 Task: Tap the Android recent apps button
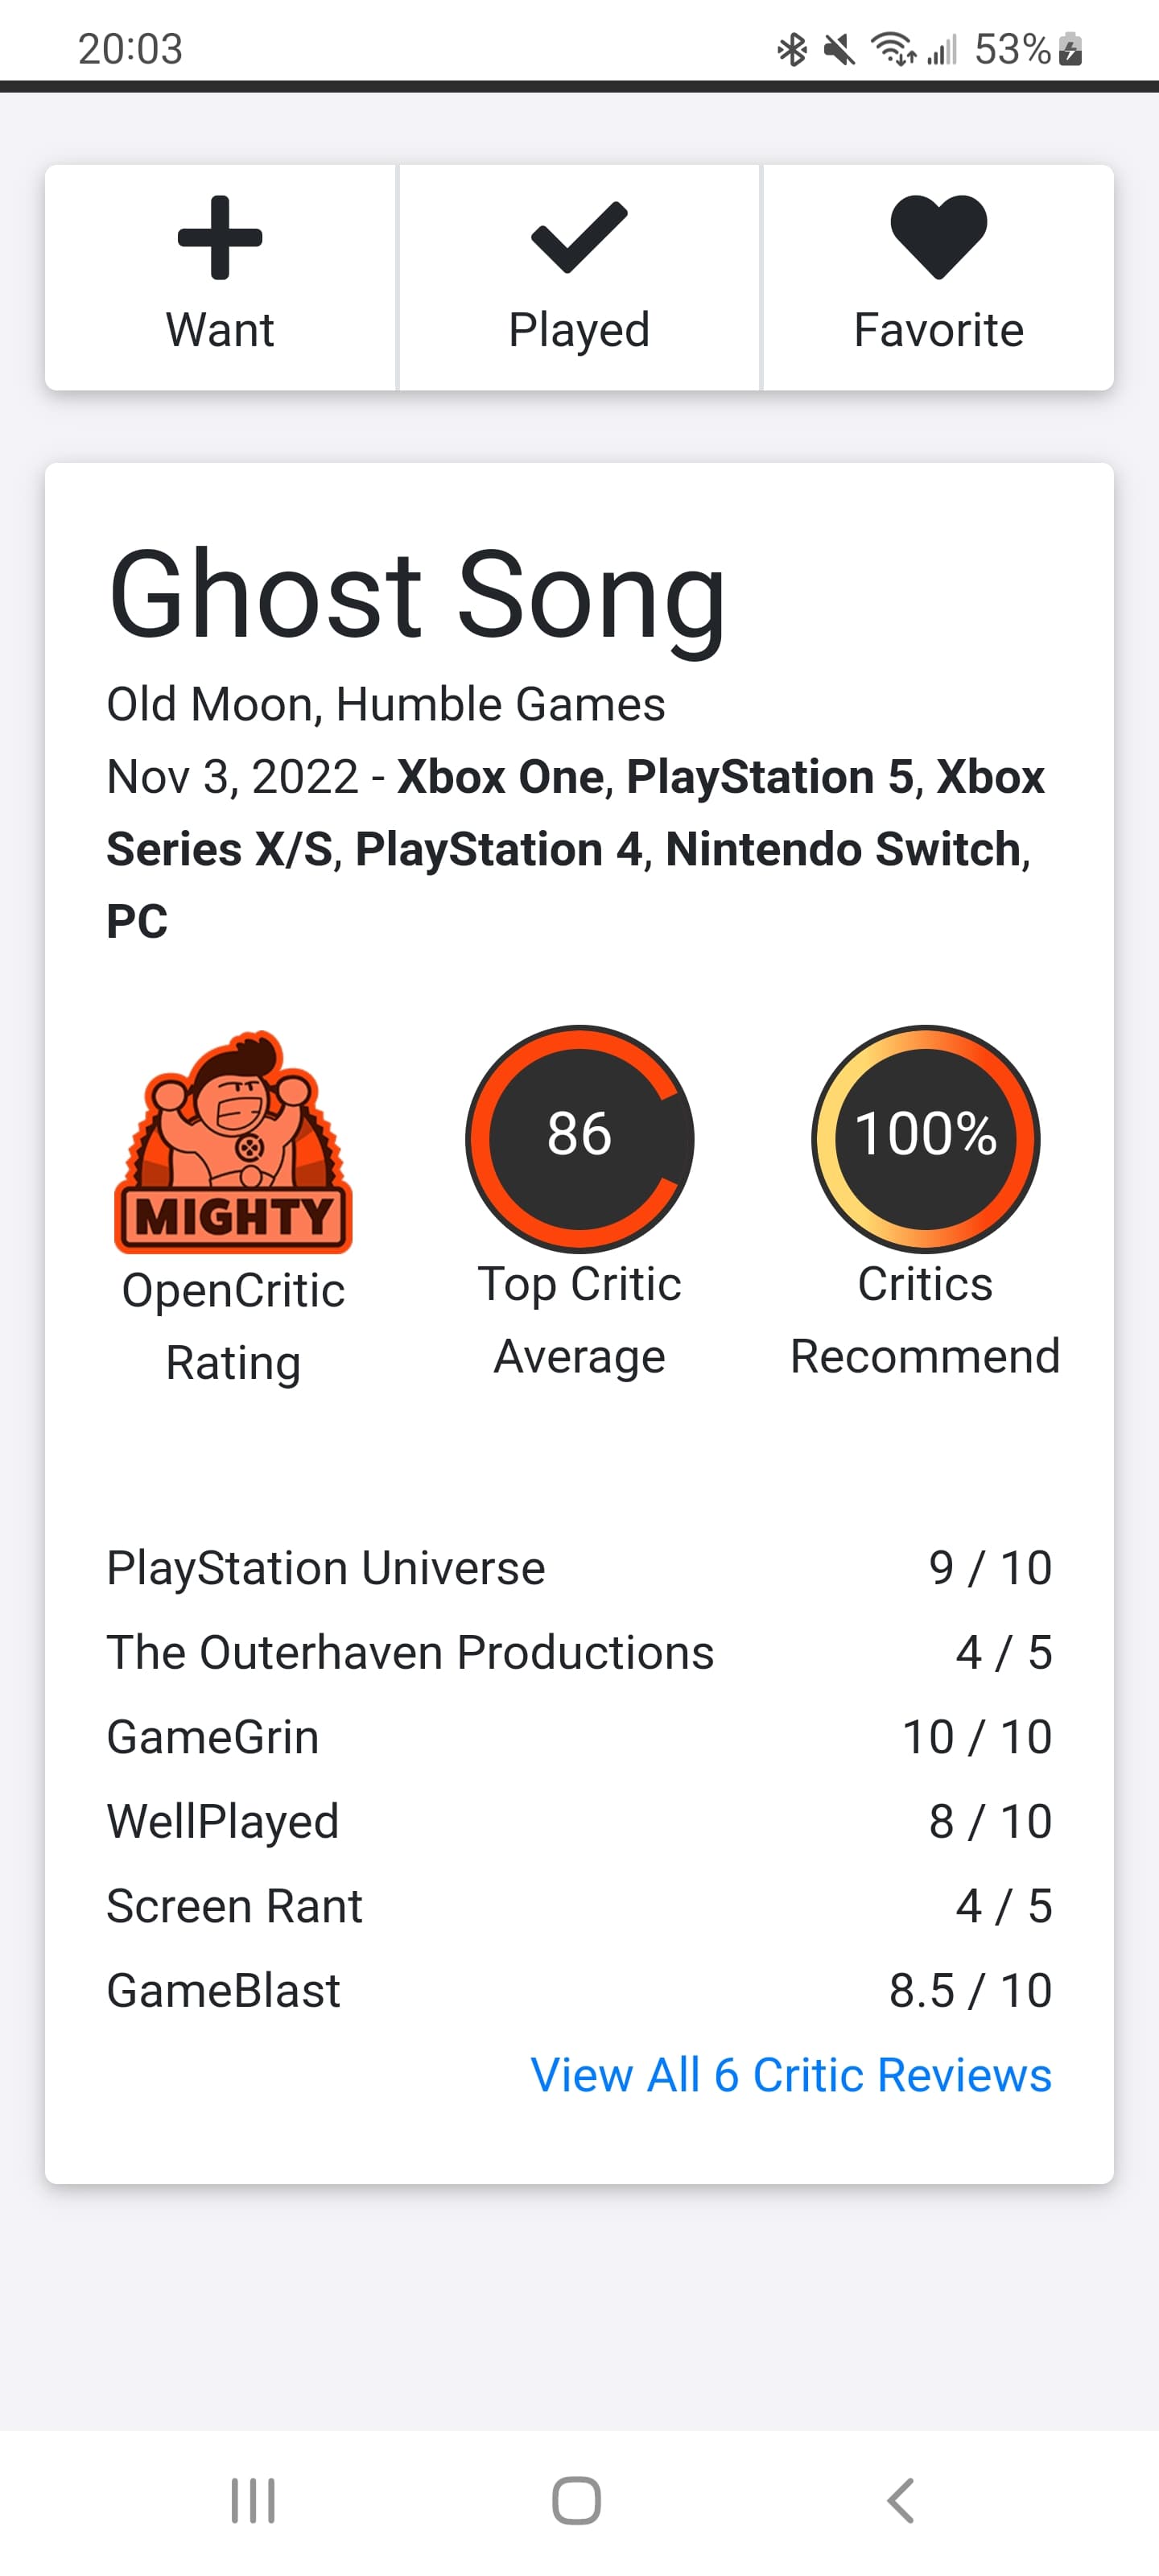[253, 2500]
